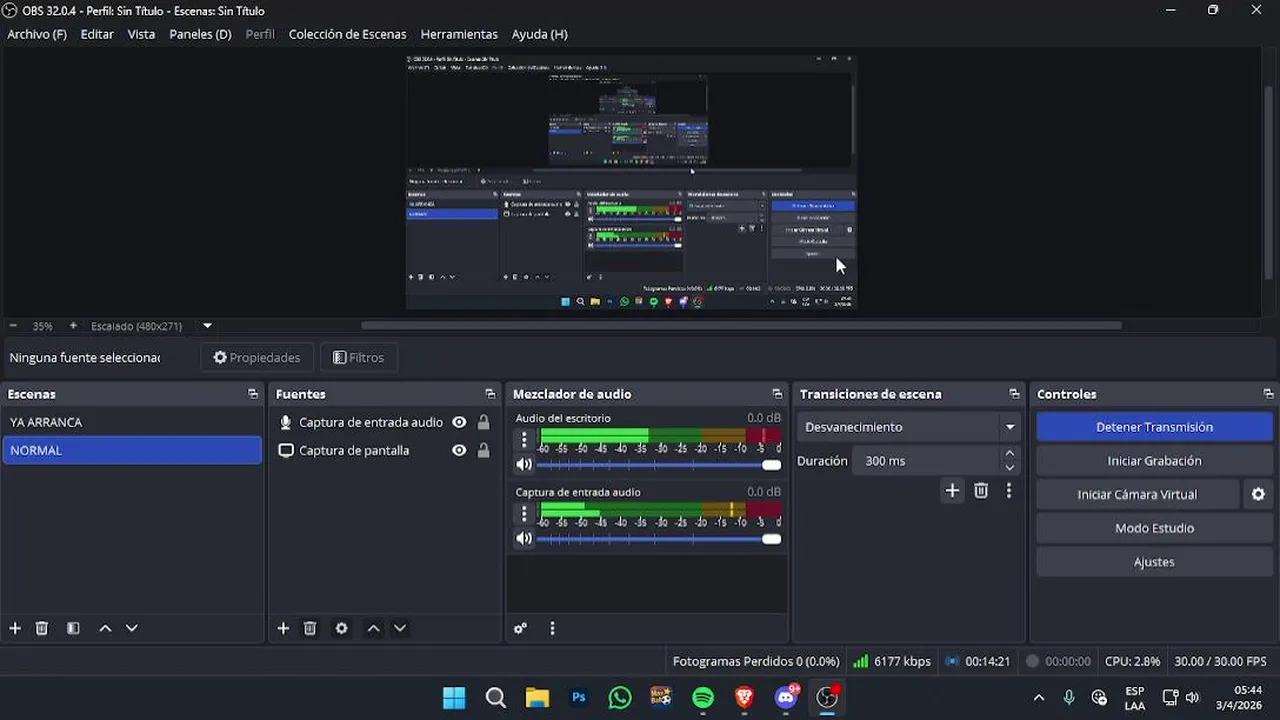Adjust Audio del escritorio volume slider
Viewport: 1280px width, 720px height.
659,465
